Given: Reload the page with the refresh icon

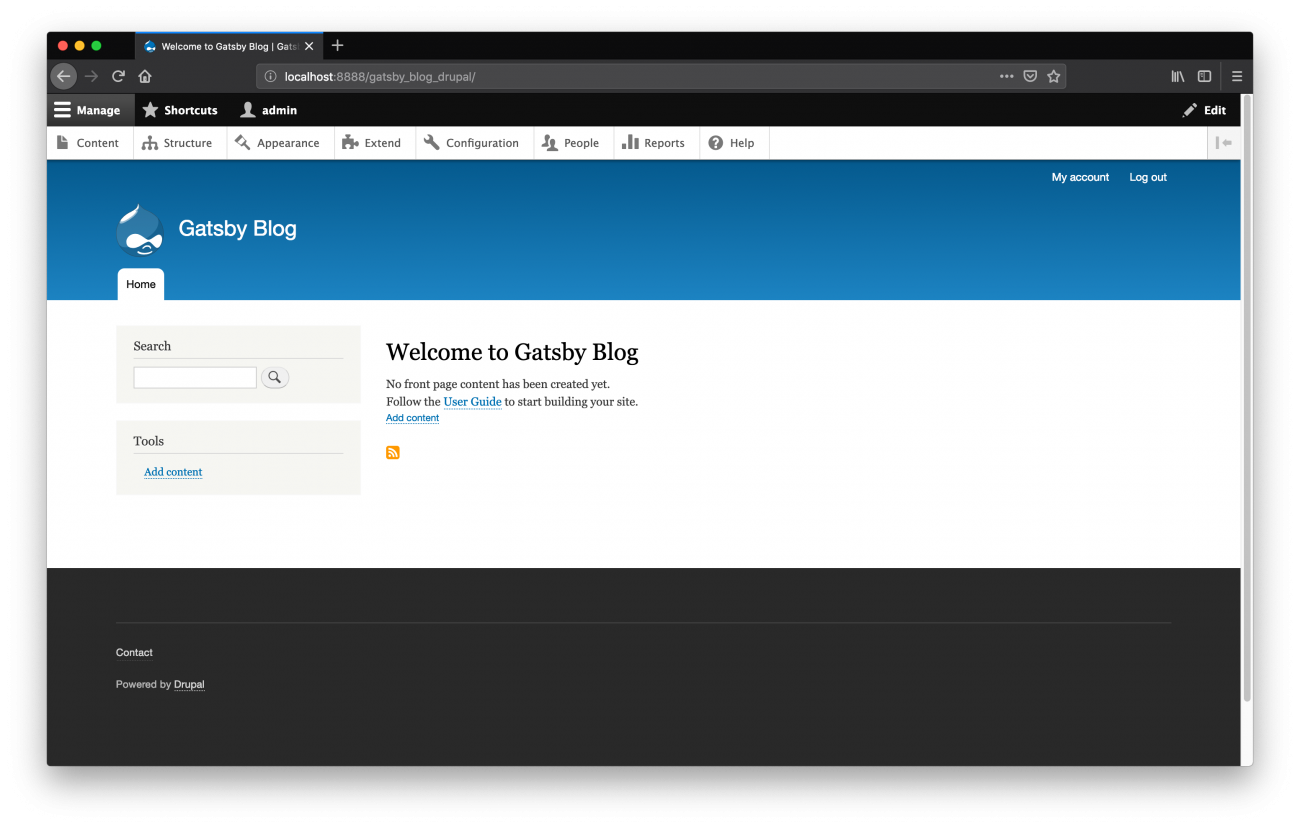Looking at the screenshot, I should pos(118,76).
